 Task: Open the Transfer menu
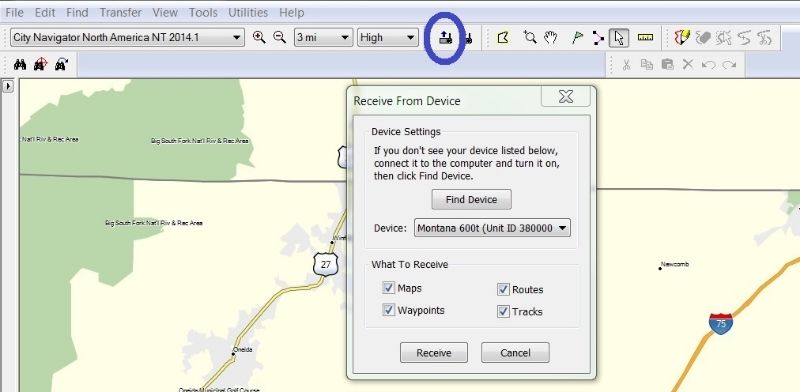[120, 13]
